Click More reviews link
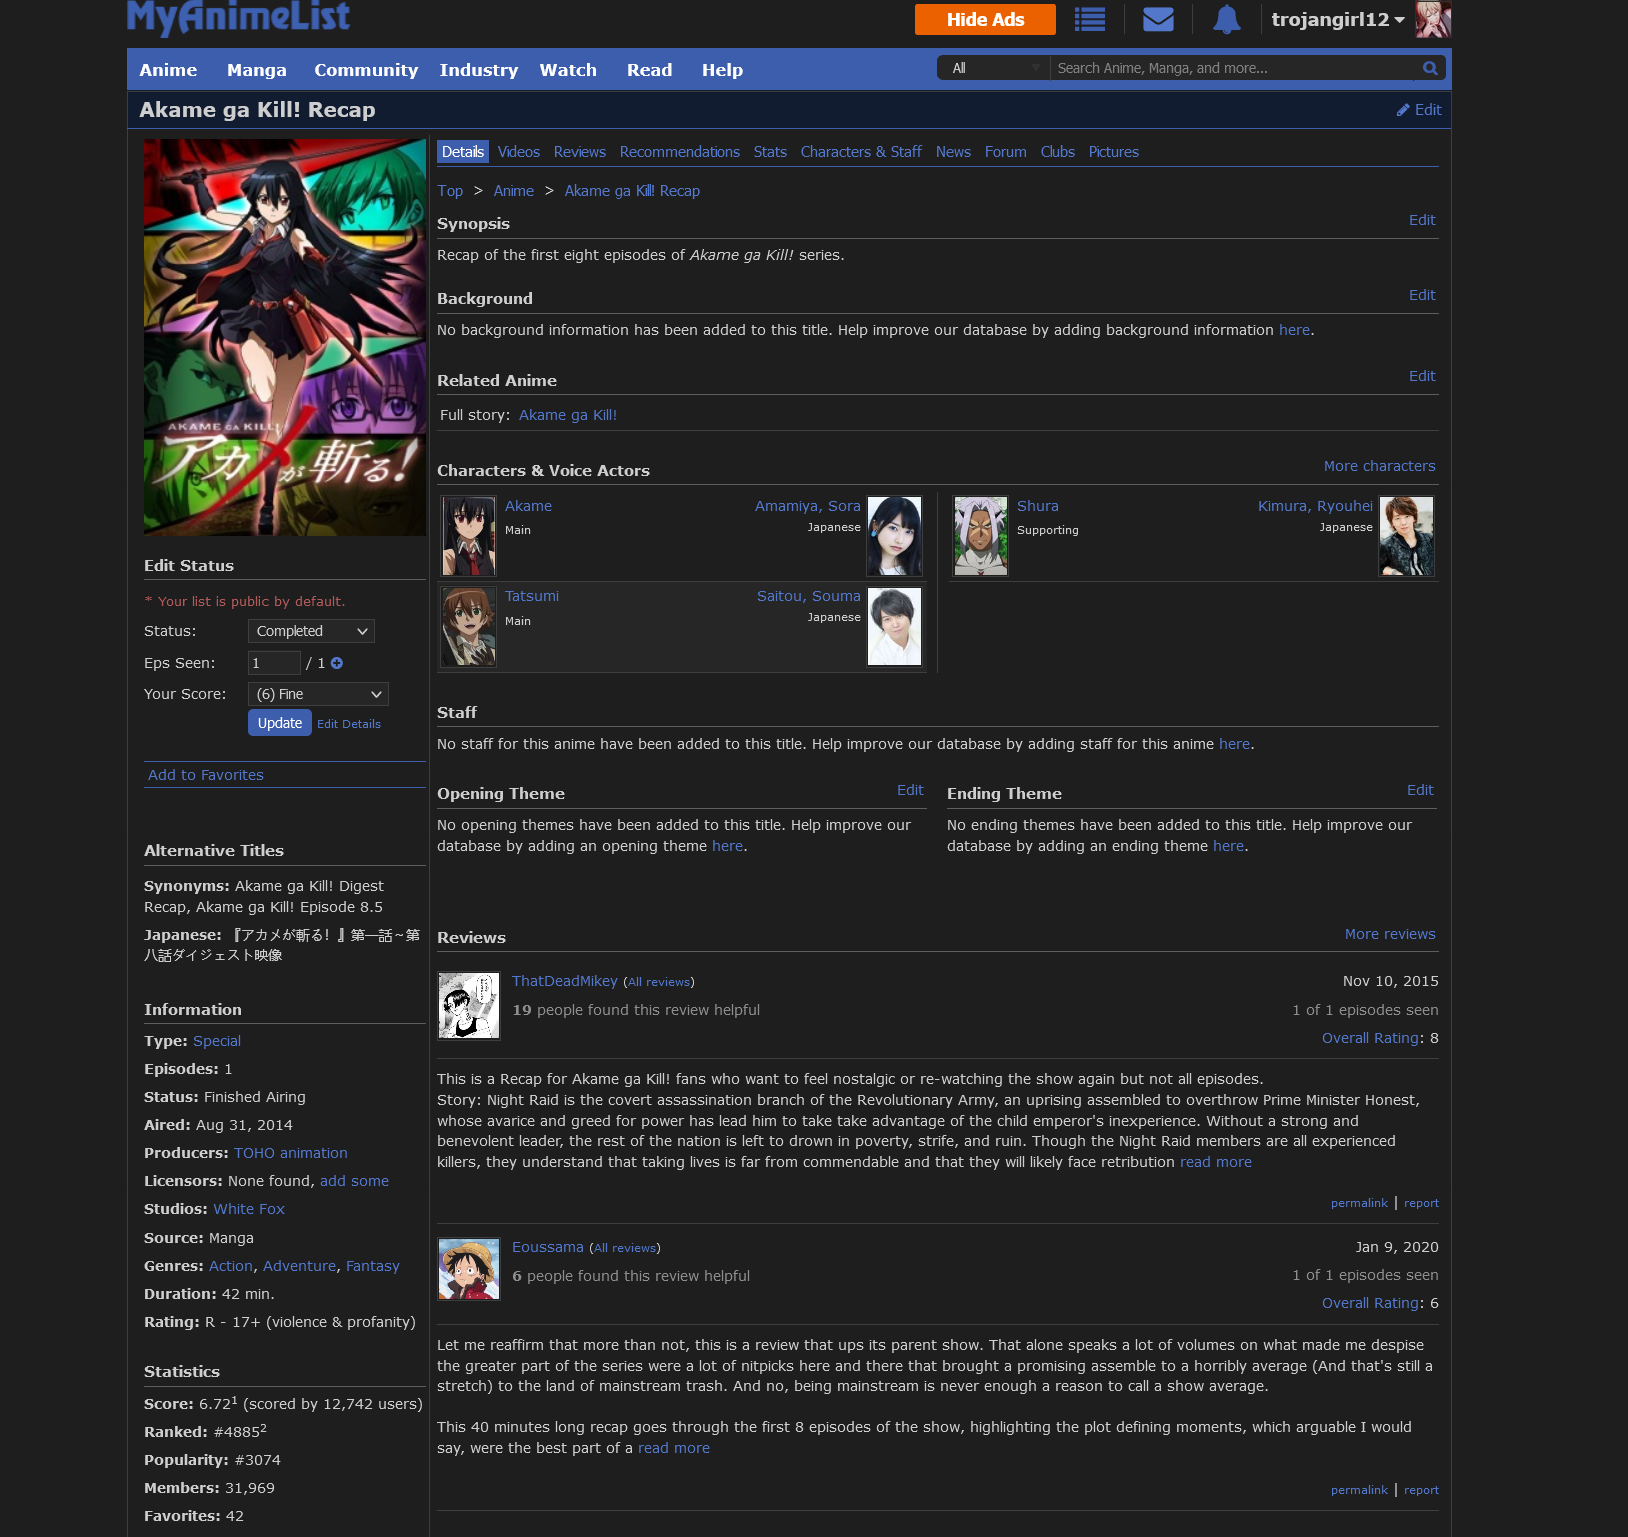1628x1537 pixels. click(1390, 934)
